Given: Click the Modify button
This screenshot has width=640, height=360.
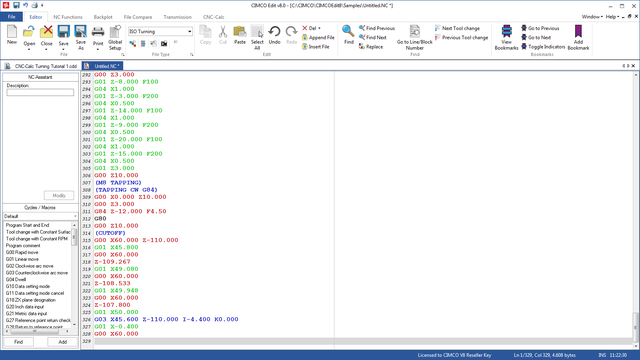Looking at the screenshot, I should tap(59, 196).
